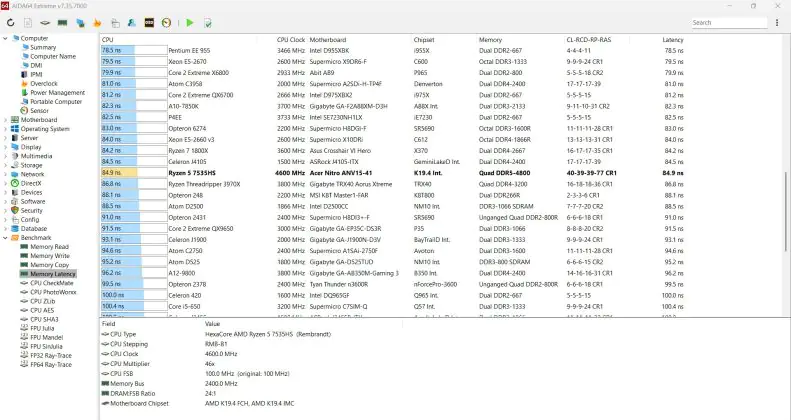Open the FPU SinJulia benchmark
The height and width of the screenshot is (420, 791).
[46, 347]
